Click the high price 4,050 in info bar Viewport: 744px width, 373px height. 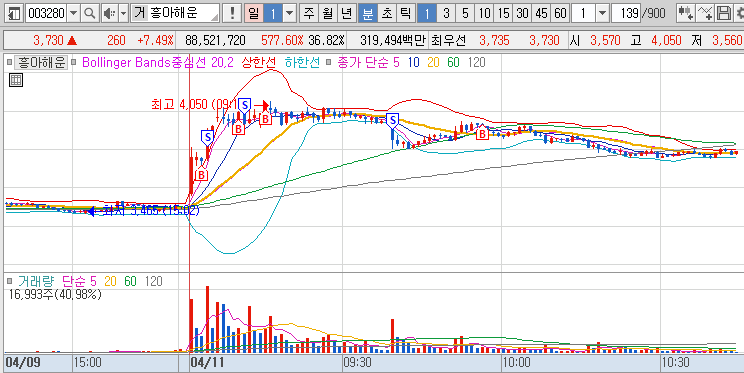pyautogui.click(x=666, y=41)
